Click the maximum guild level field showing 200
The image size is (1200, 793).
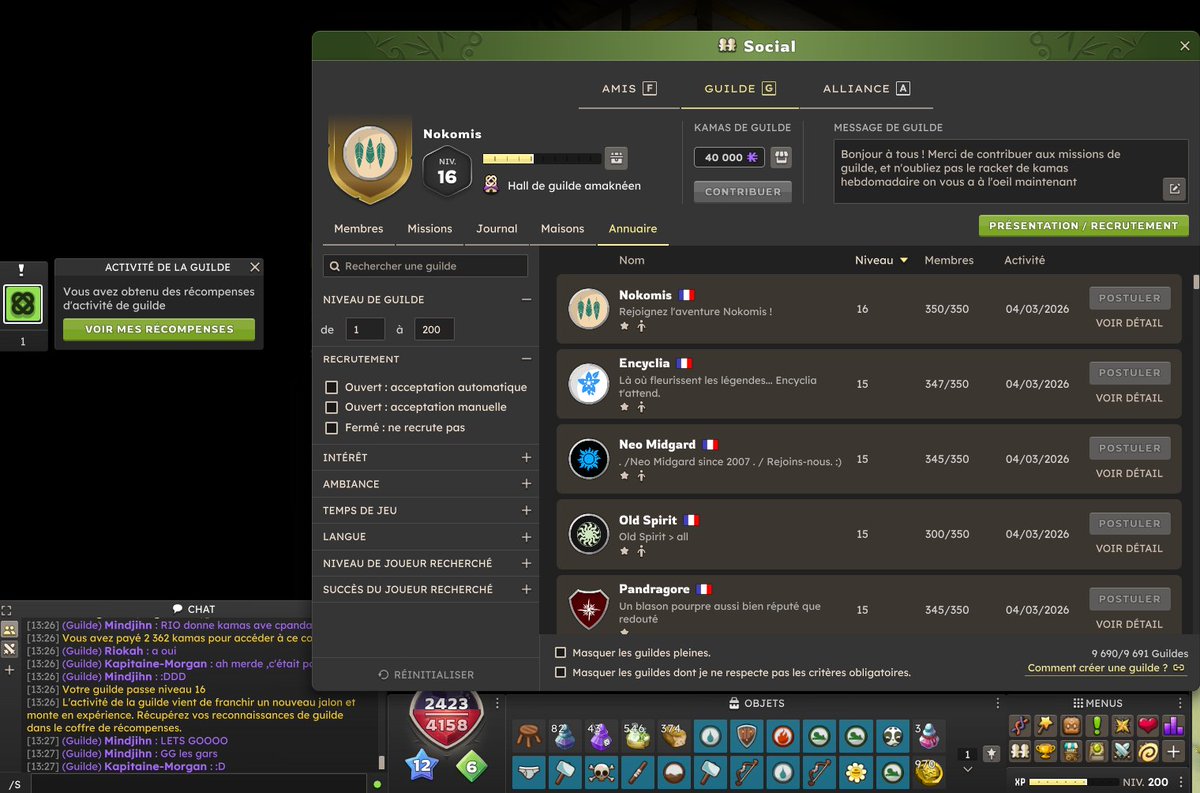tap(434, 329)
